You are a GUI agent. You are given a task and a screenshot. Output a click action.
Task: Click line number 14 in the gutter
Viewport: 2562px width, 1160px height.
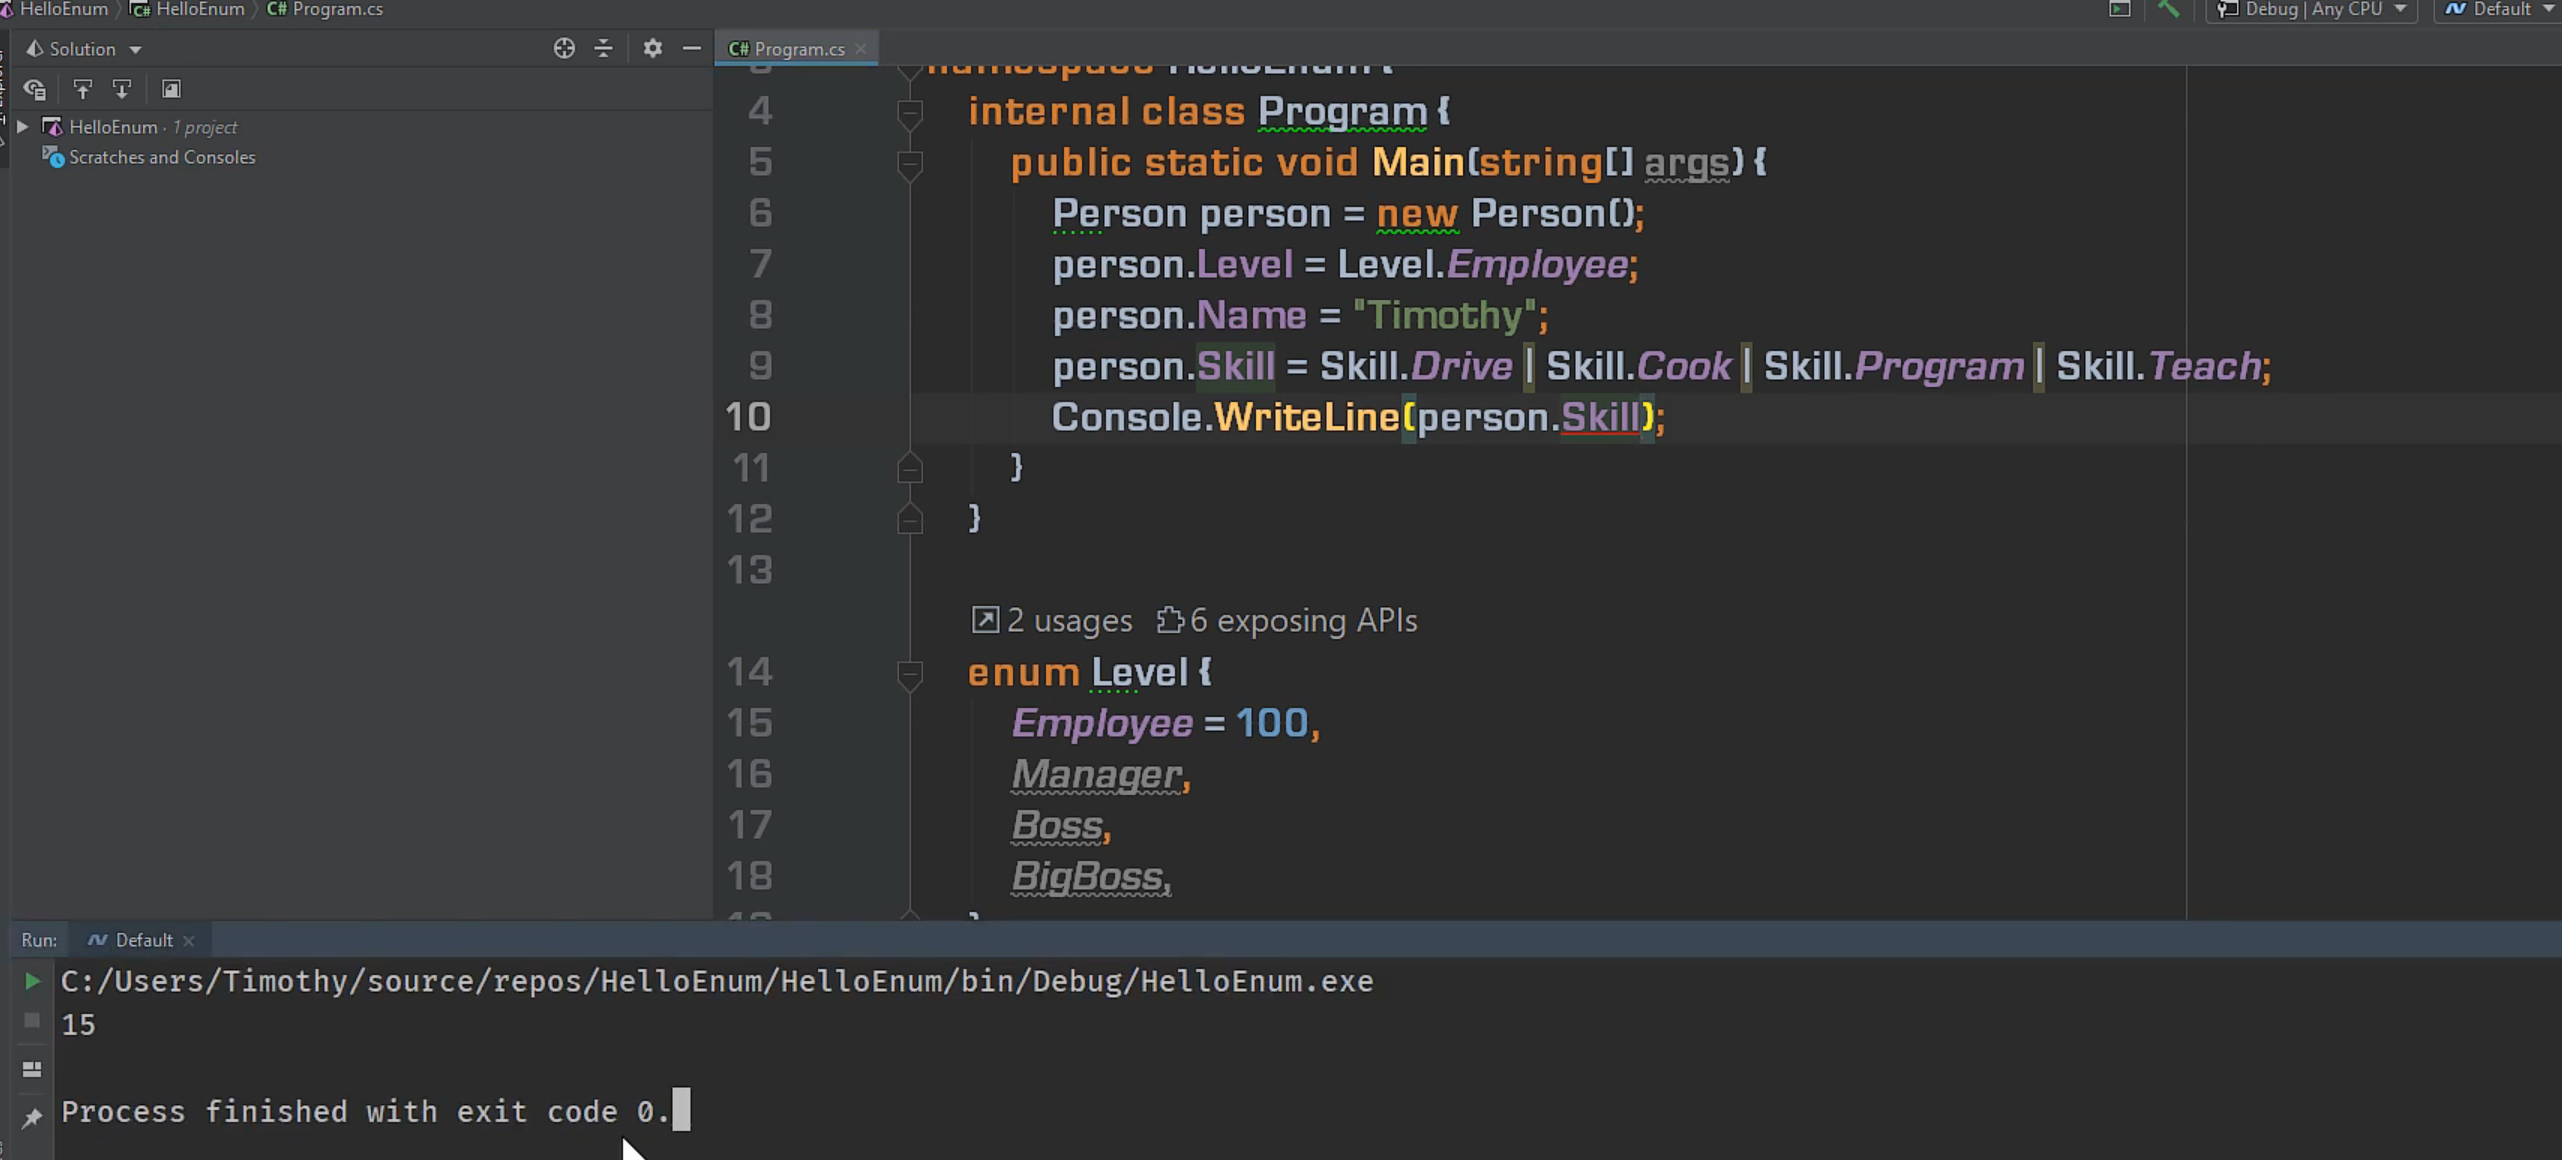pos(749,672)
